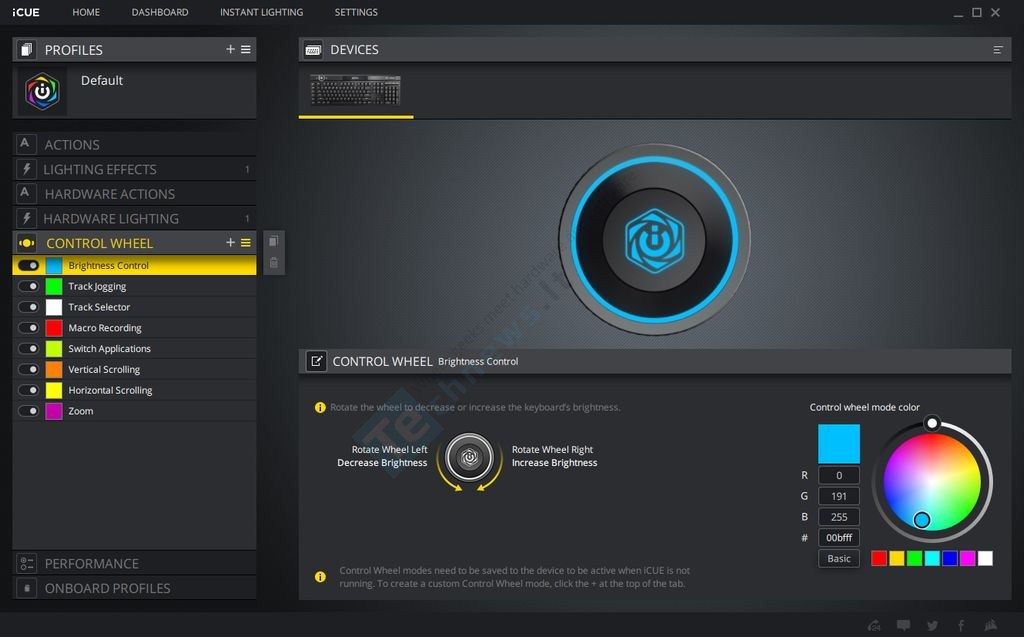Open the Settings tab
The height and width of the screenshot is (637, 1024).
click(x=356, y=12)
